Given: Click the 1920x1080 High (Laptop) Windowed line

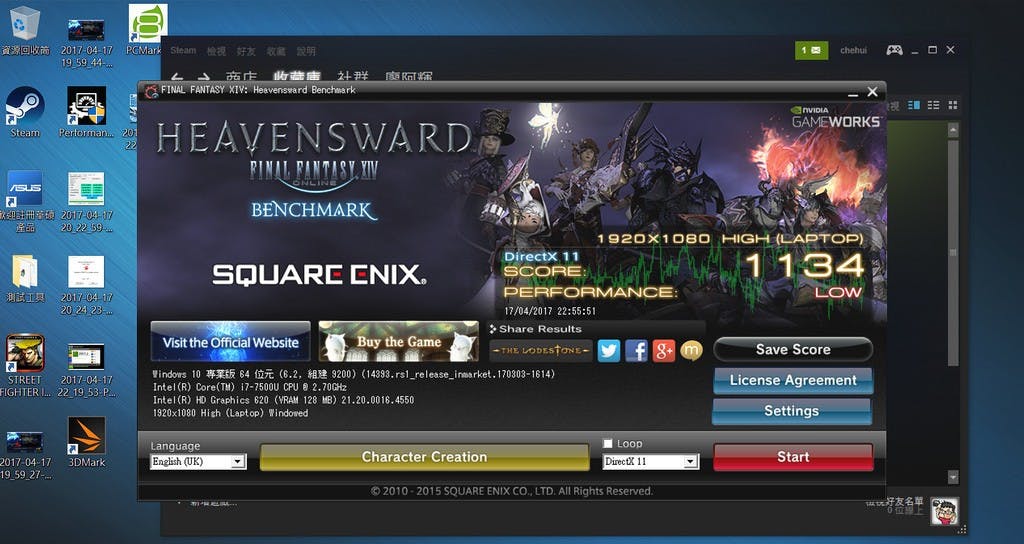Looking at the screenshot, I should [x=230, y=413].
